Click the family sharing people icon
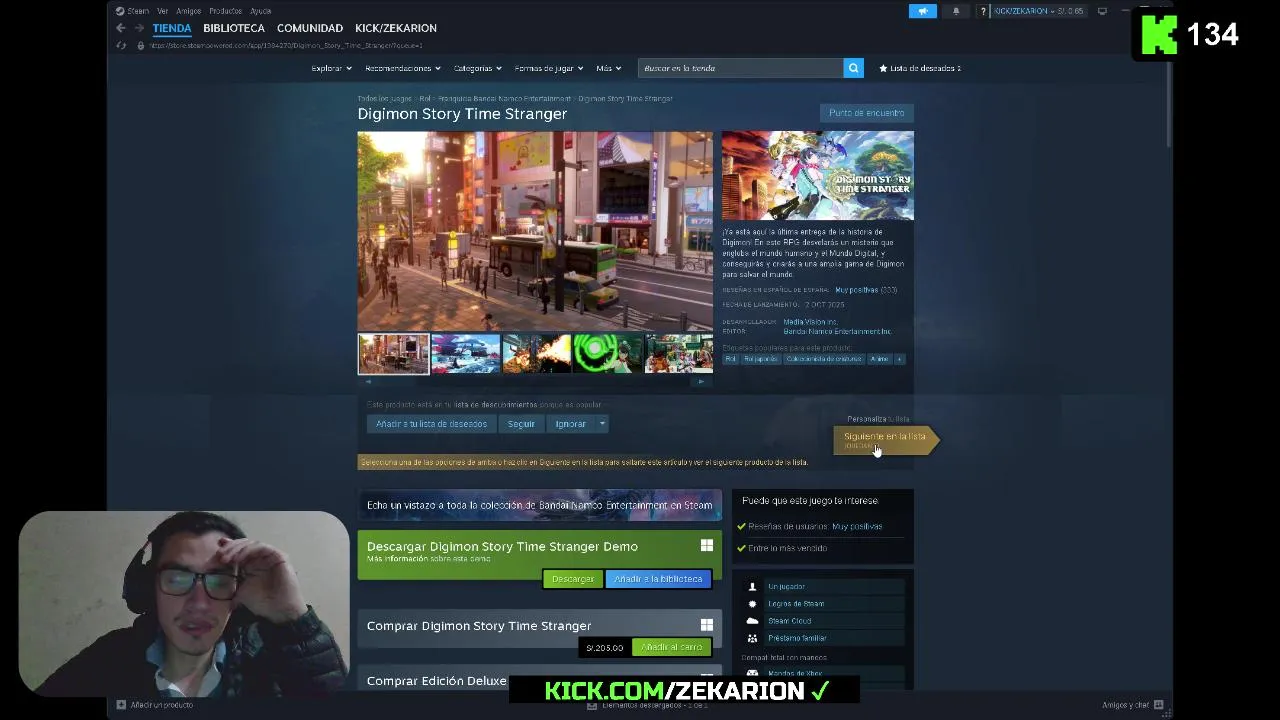The width and height of the screenshot is (1280, 720). (x=752, y=637)
